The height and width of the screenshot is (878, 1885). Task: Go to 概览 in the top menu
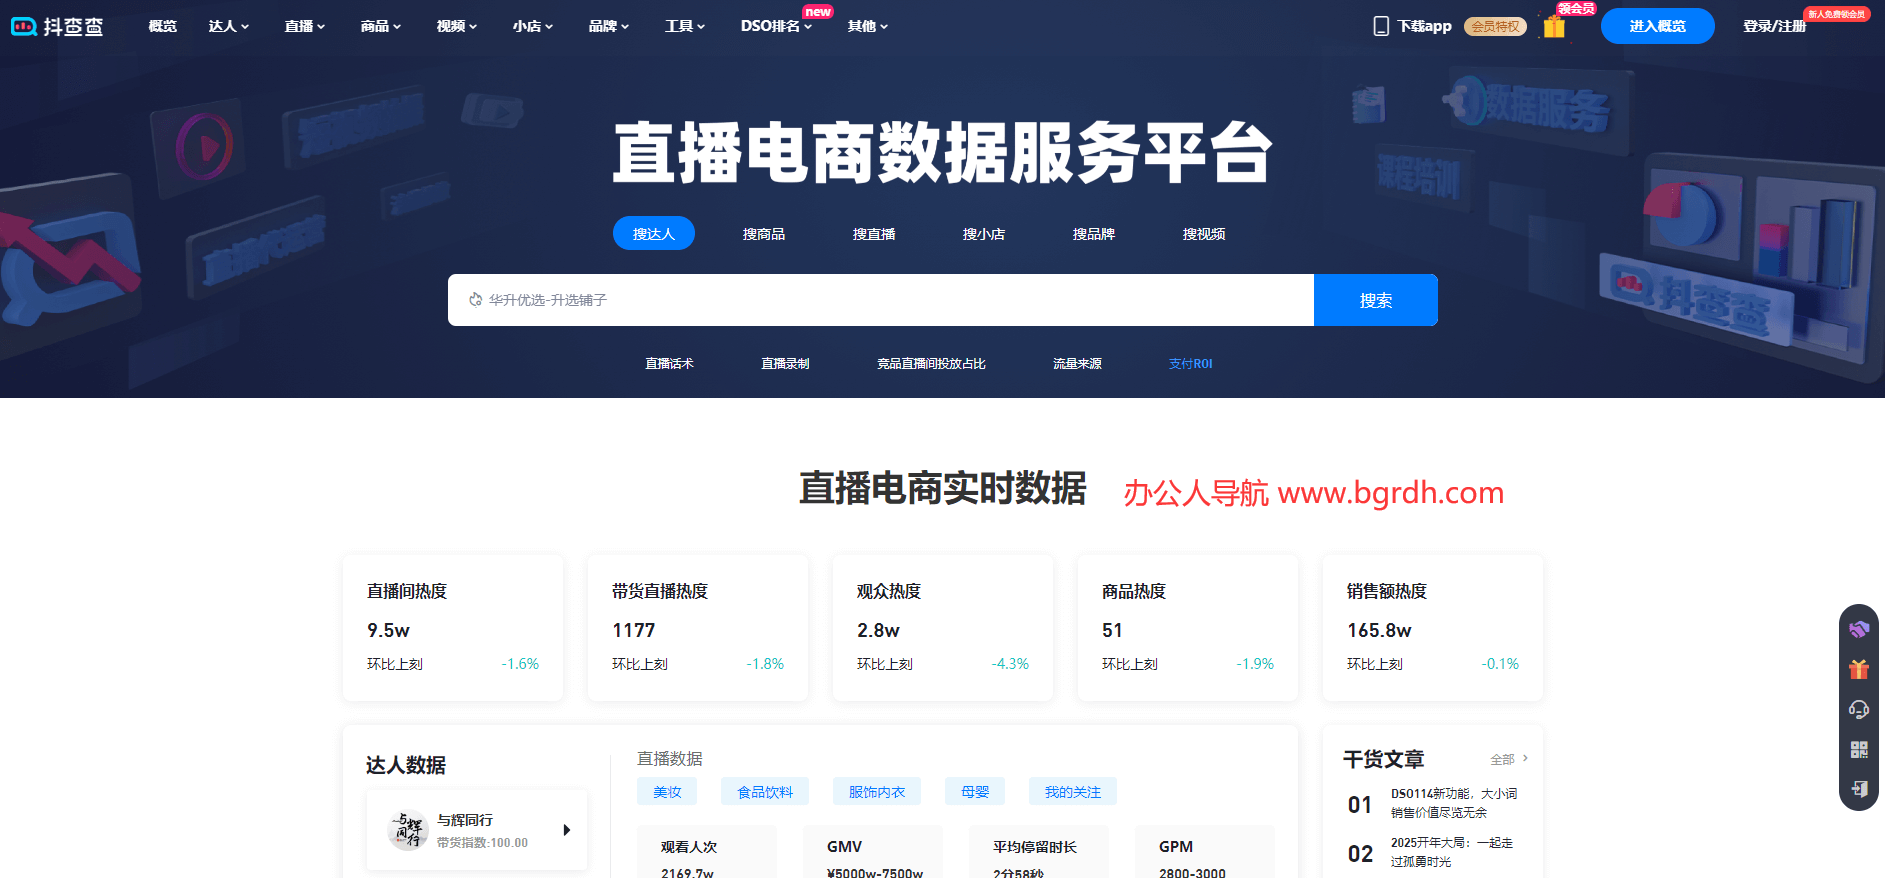[x=162, y=26]
